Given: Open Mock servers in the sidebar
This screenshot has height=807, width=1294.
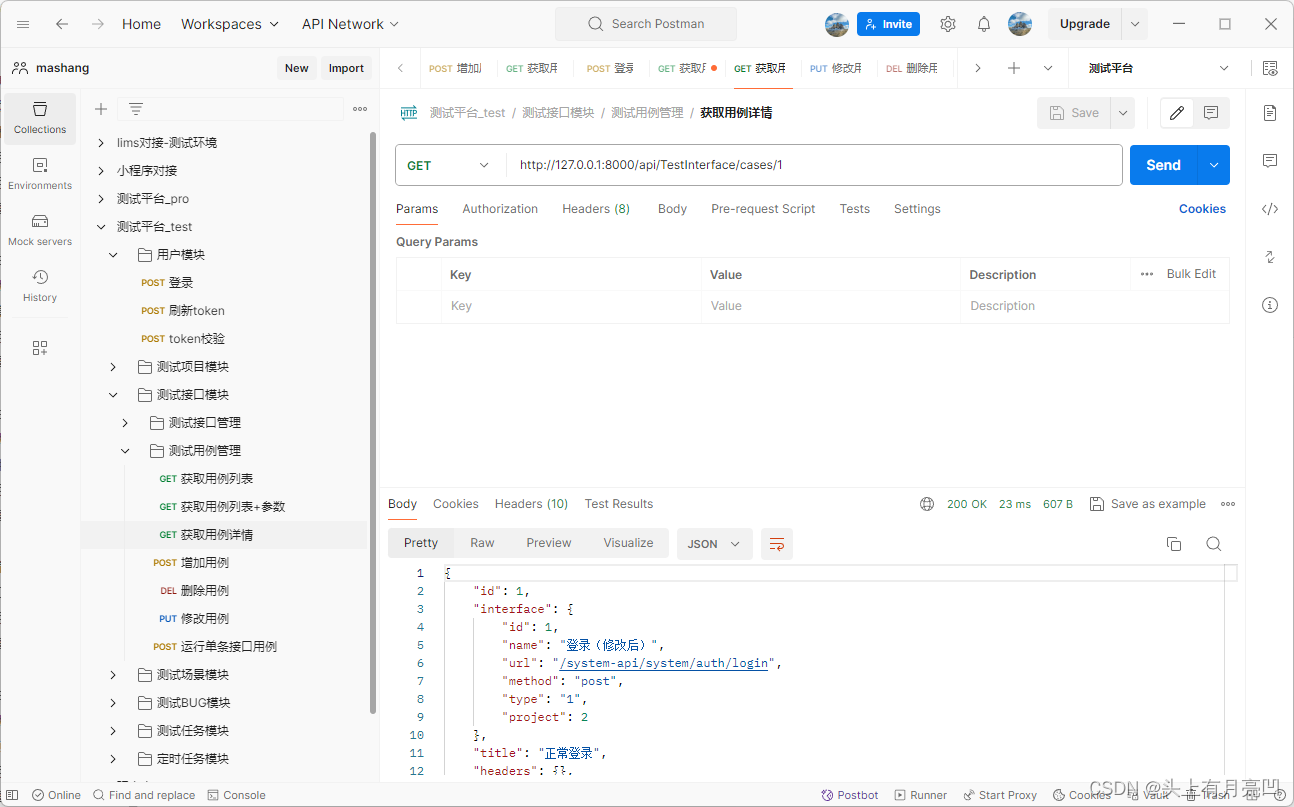Looking at the screenshot, I should [x=40, y=231].
